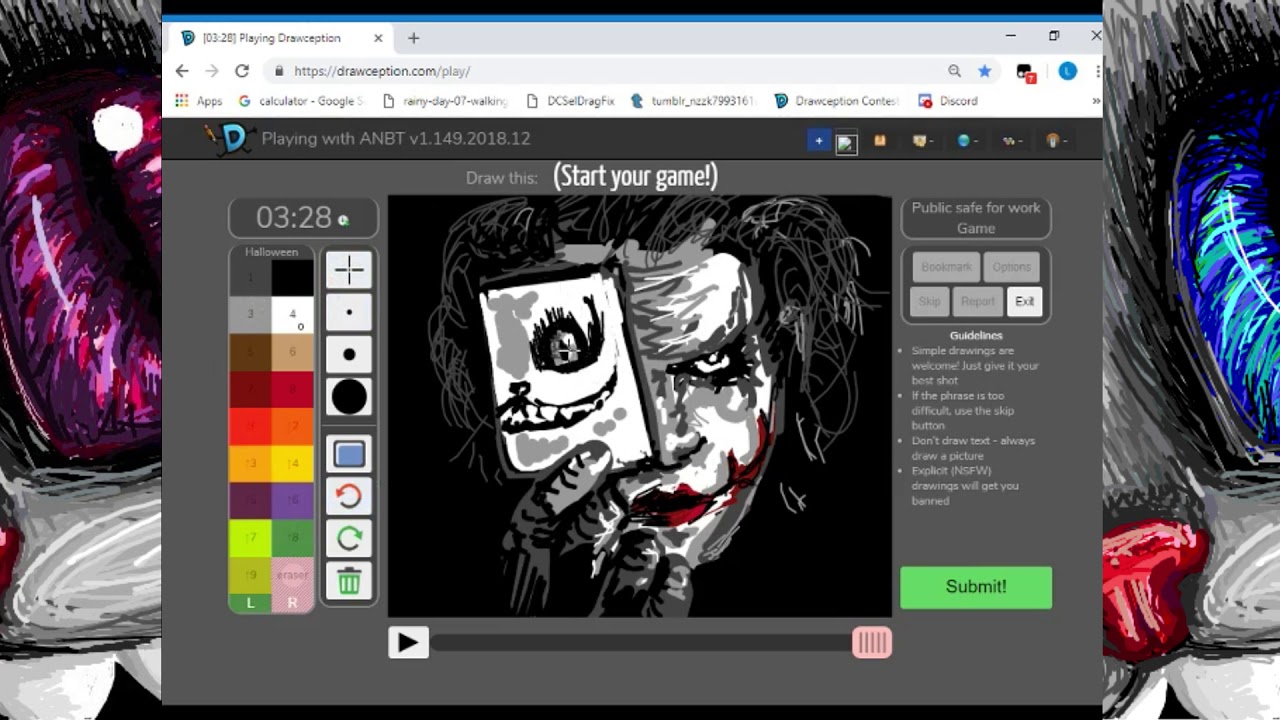Image resolution: width=1280 pixels, height=720 pixels.
Task: Open the Discord bookmark
Action: click(948, 101)
